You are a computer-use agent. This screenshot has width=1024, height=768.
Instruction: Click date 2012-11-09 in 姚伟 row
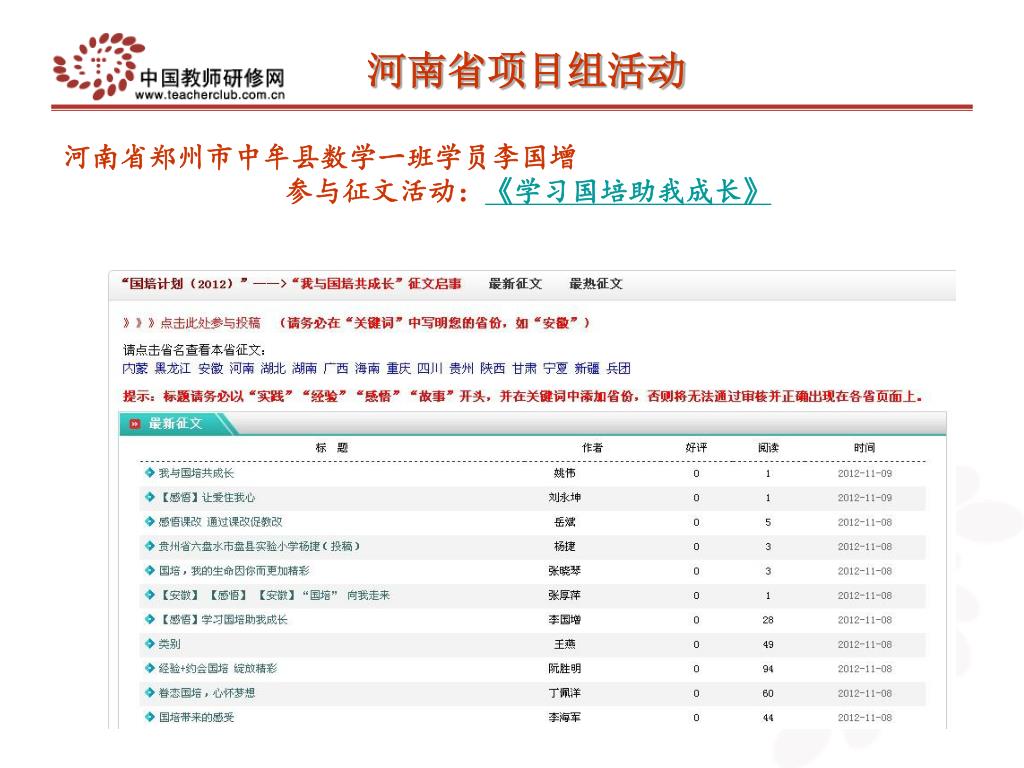tap(865, 473)
